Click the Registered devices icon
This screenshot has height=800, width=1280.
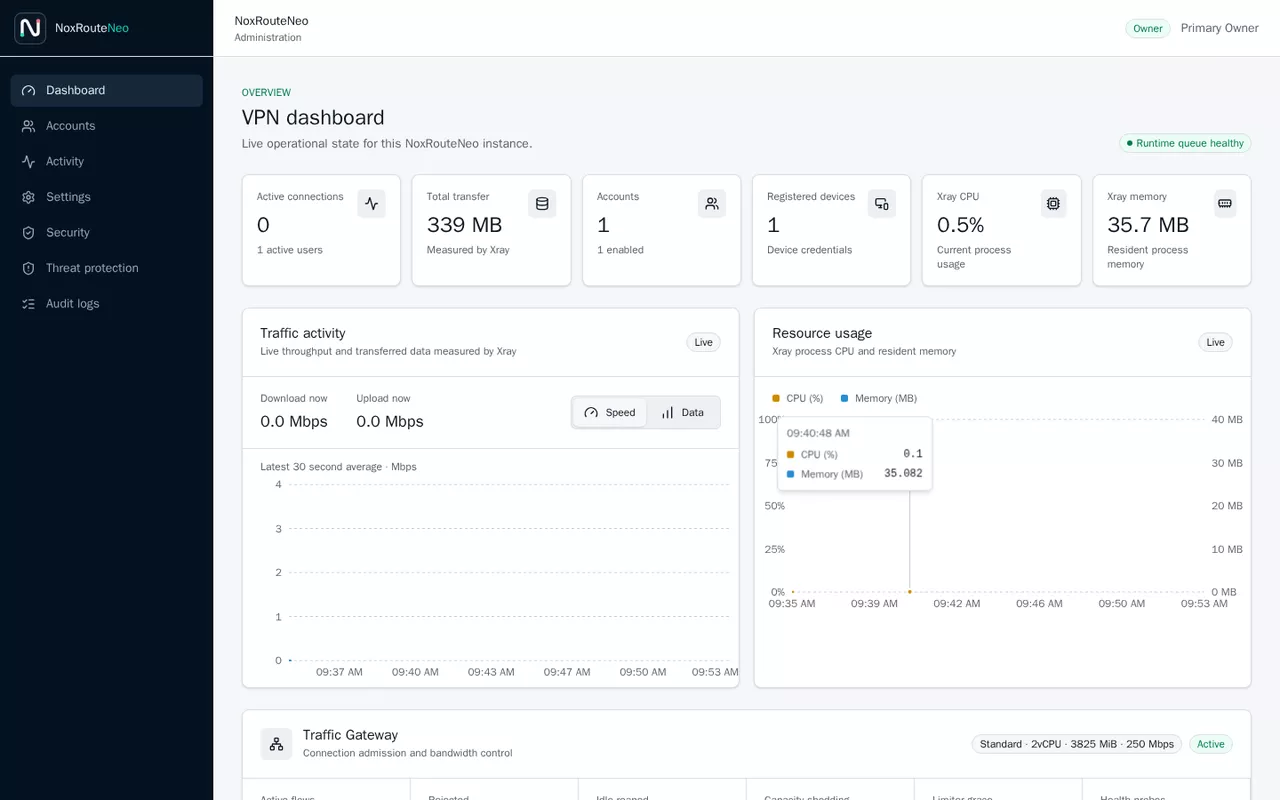point(882,204)
